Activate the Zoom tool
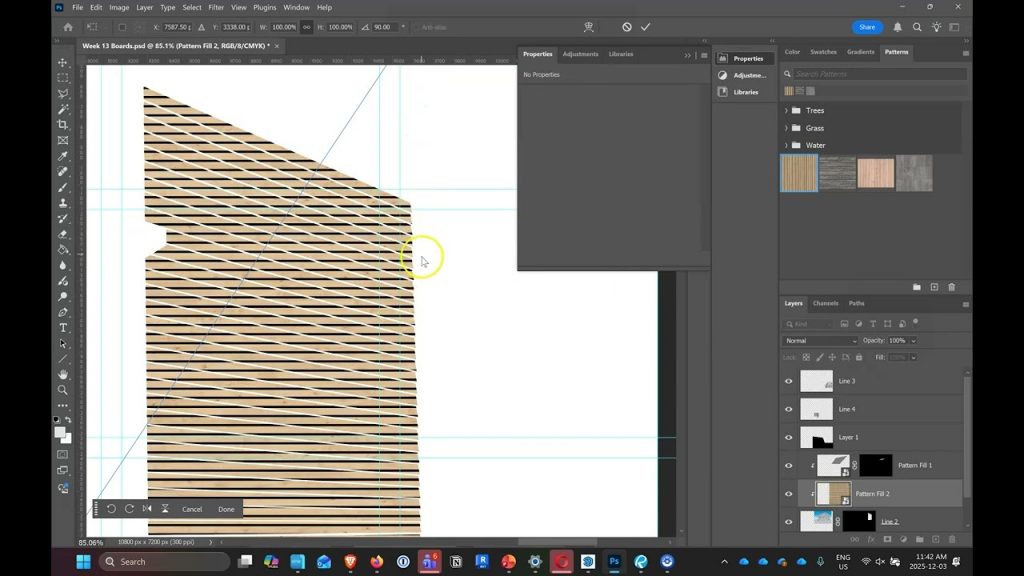 (x=63, y=389)
